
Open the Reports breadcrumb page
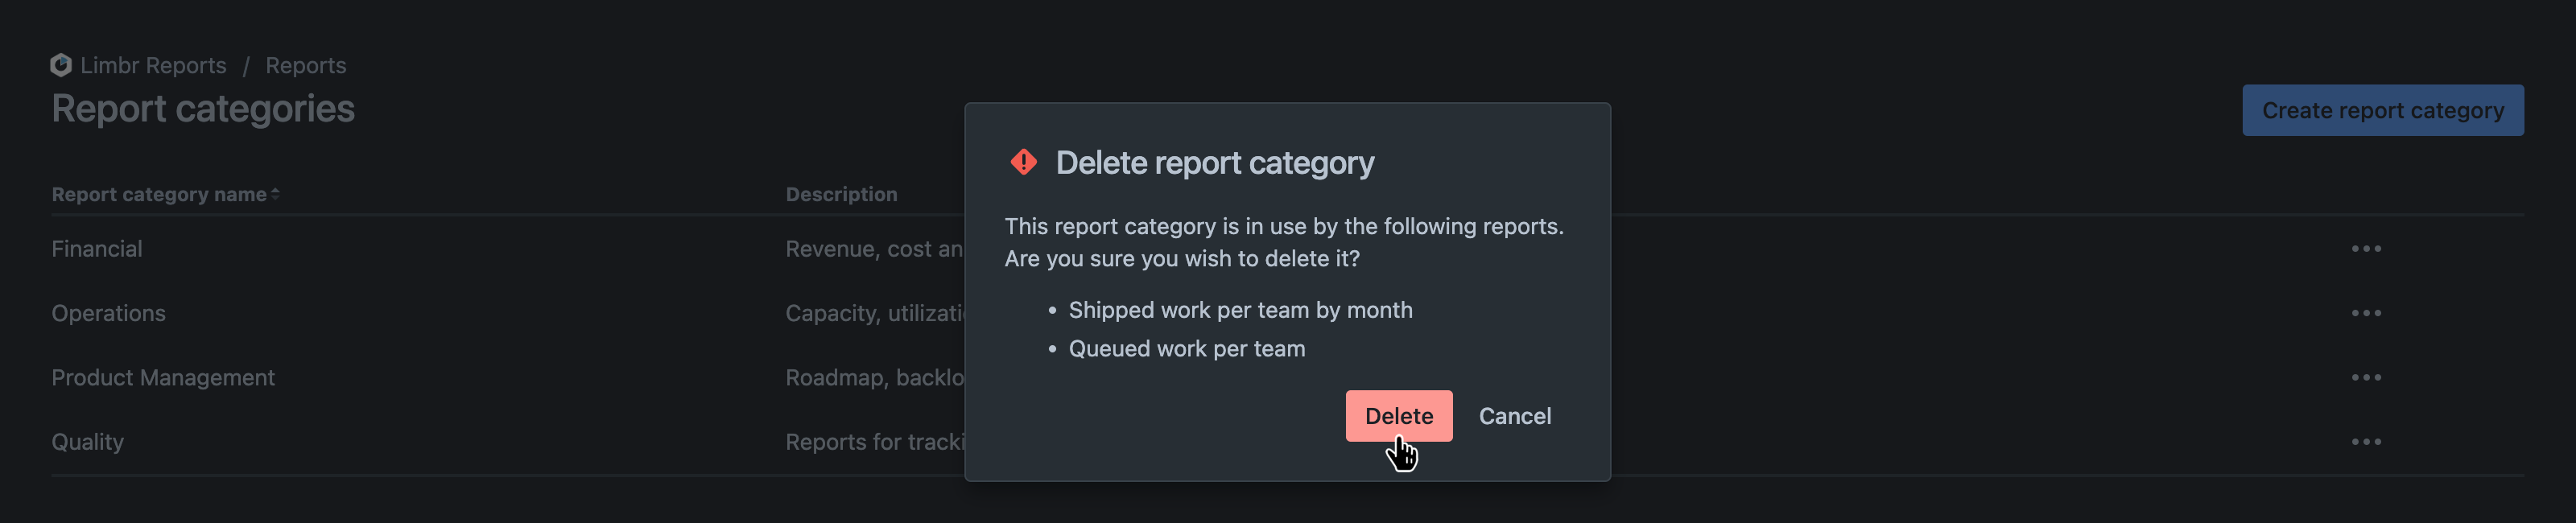pyautogui.click(x=305, y=65)
